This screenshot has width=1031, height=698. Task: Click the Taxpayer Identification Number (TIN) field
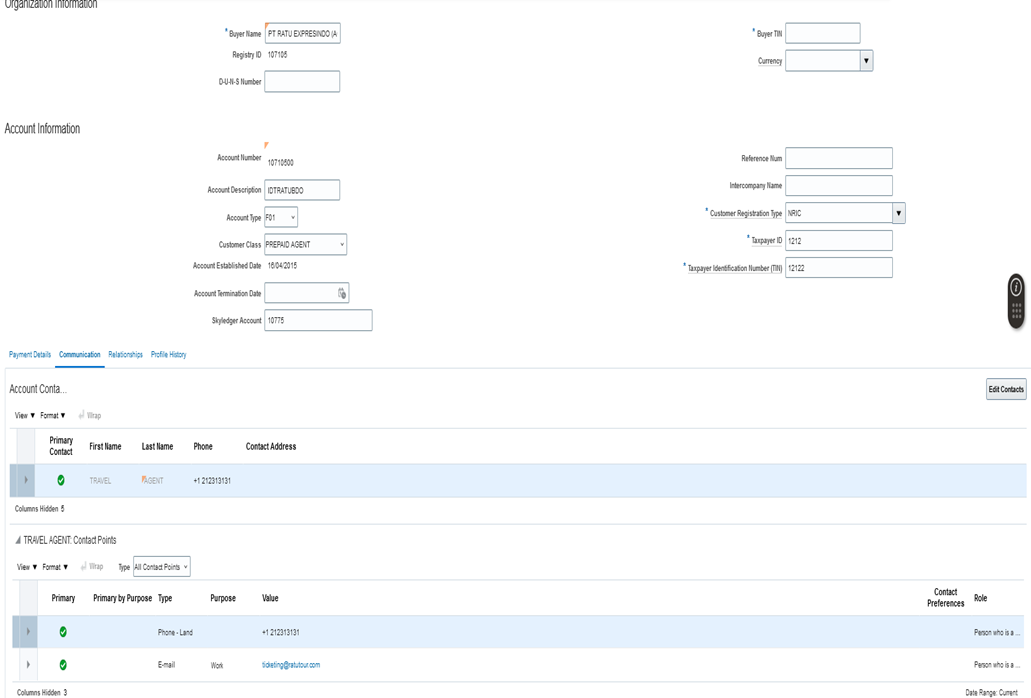(x=839, y=268)
